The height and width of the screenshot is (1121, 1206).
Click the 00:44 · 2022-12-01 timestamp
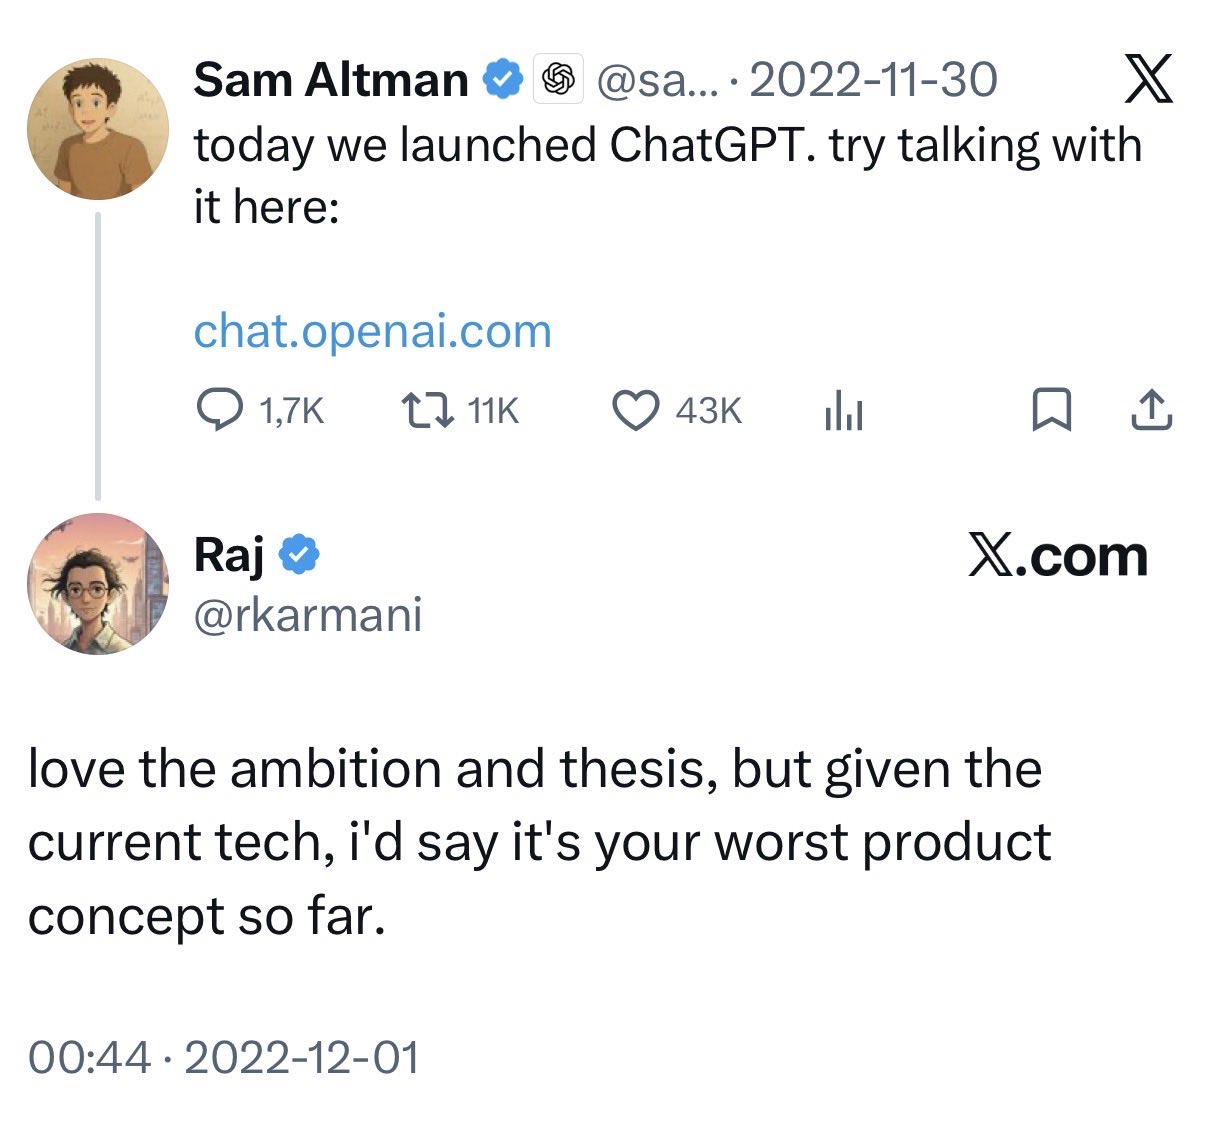pyautogui.click(x=223, y=1058)
